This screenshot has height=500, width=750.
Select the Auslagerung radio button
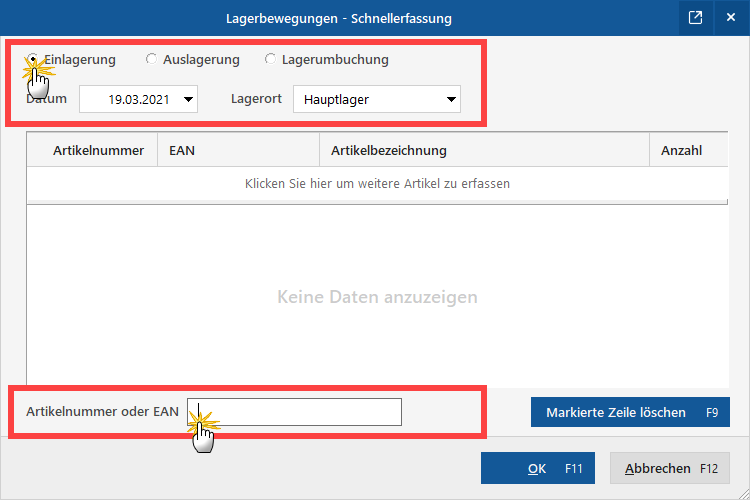152,59
